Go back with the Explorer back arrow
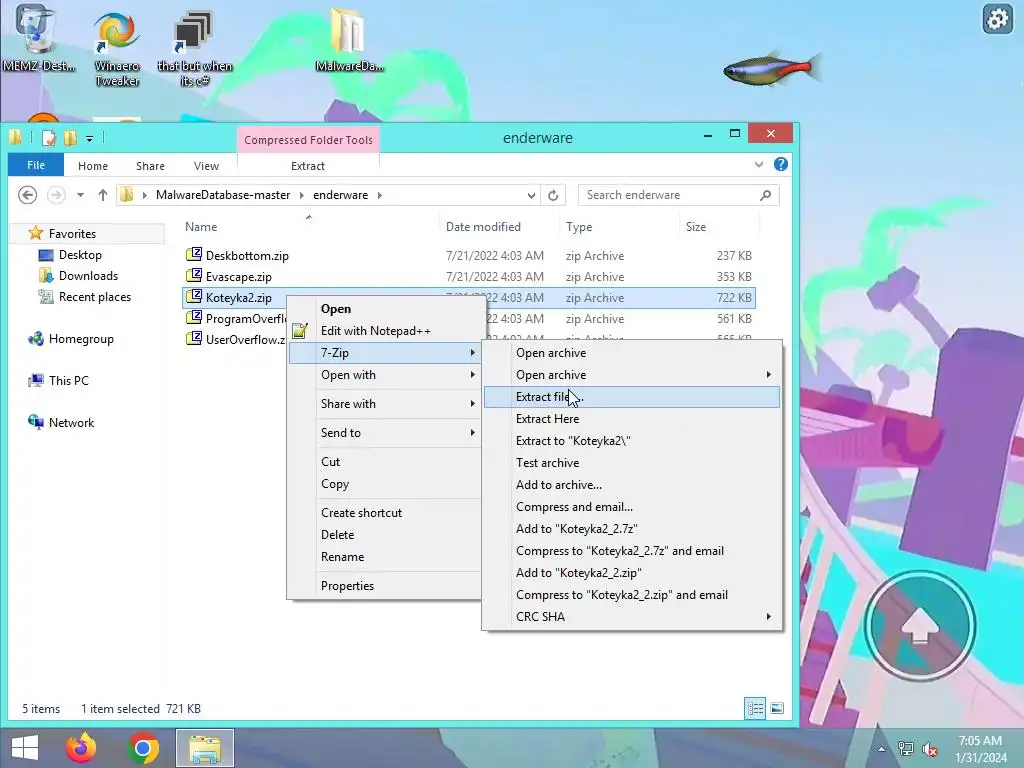Screen dimensions: 1024x768 pyautogui.click(x=27, y=195)
